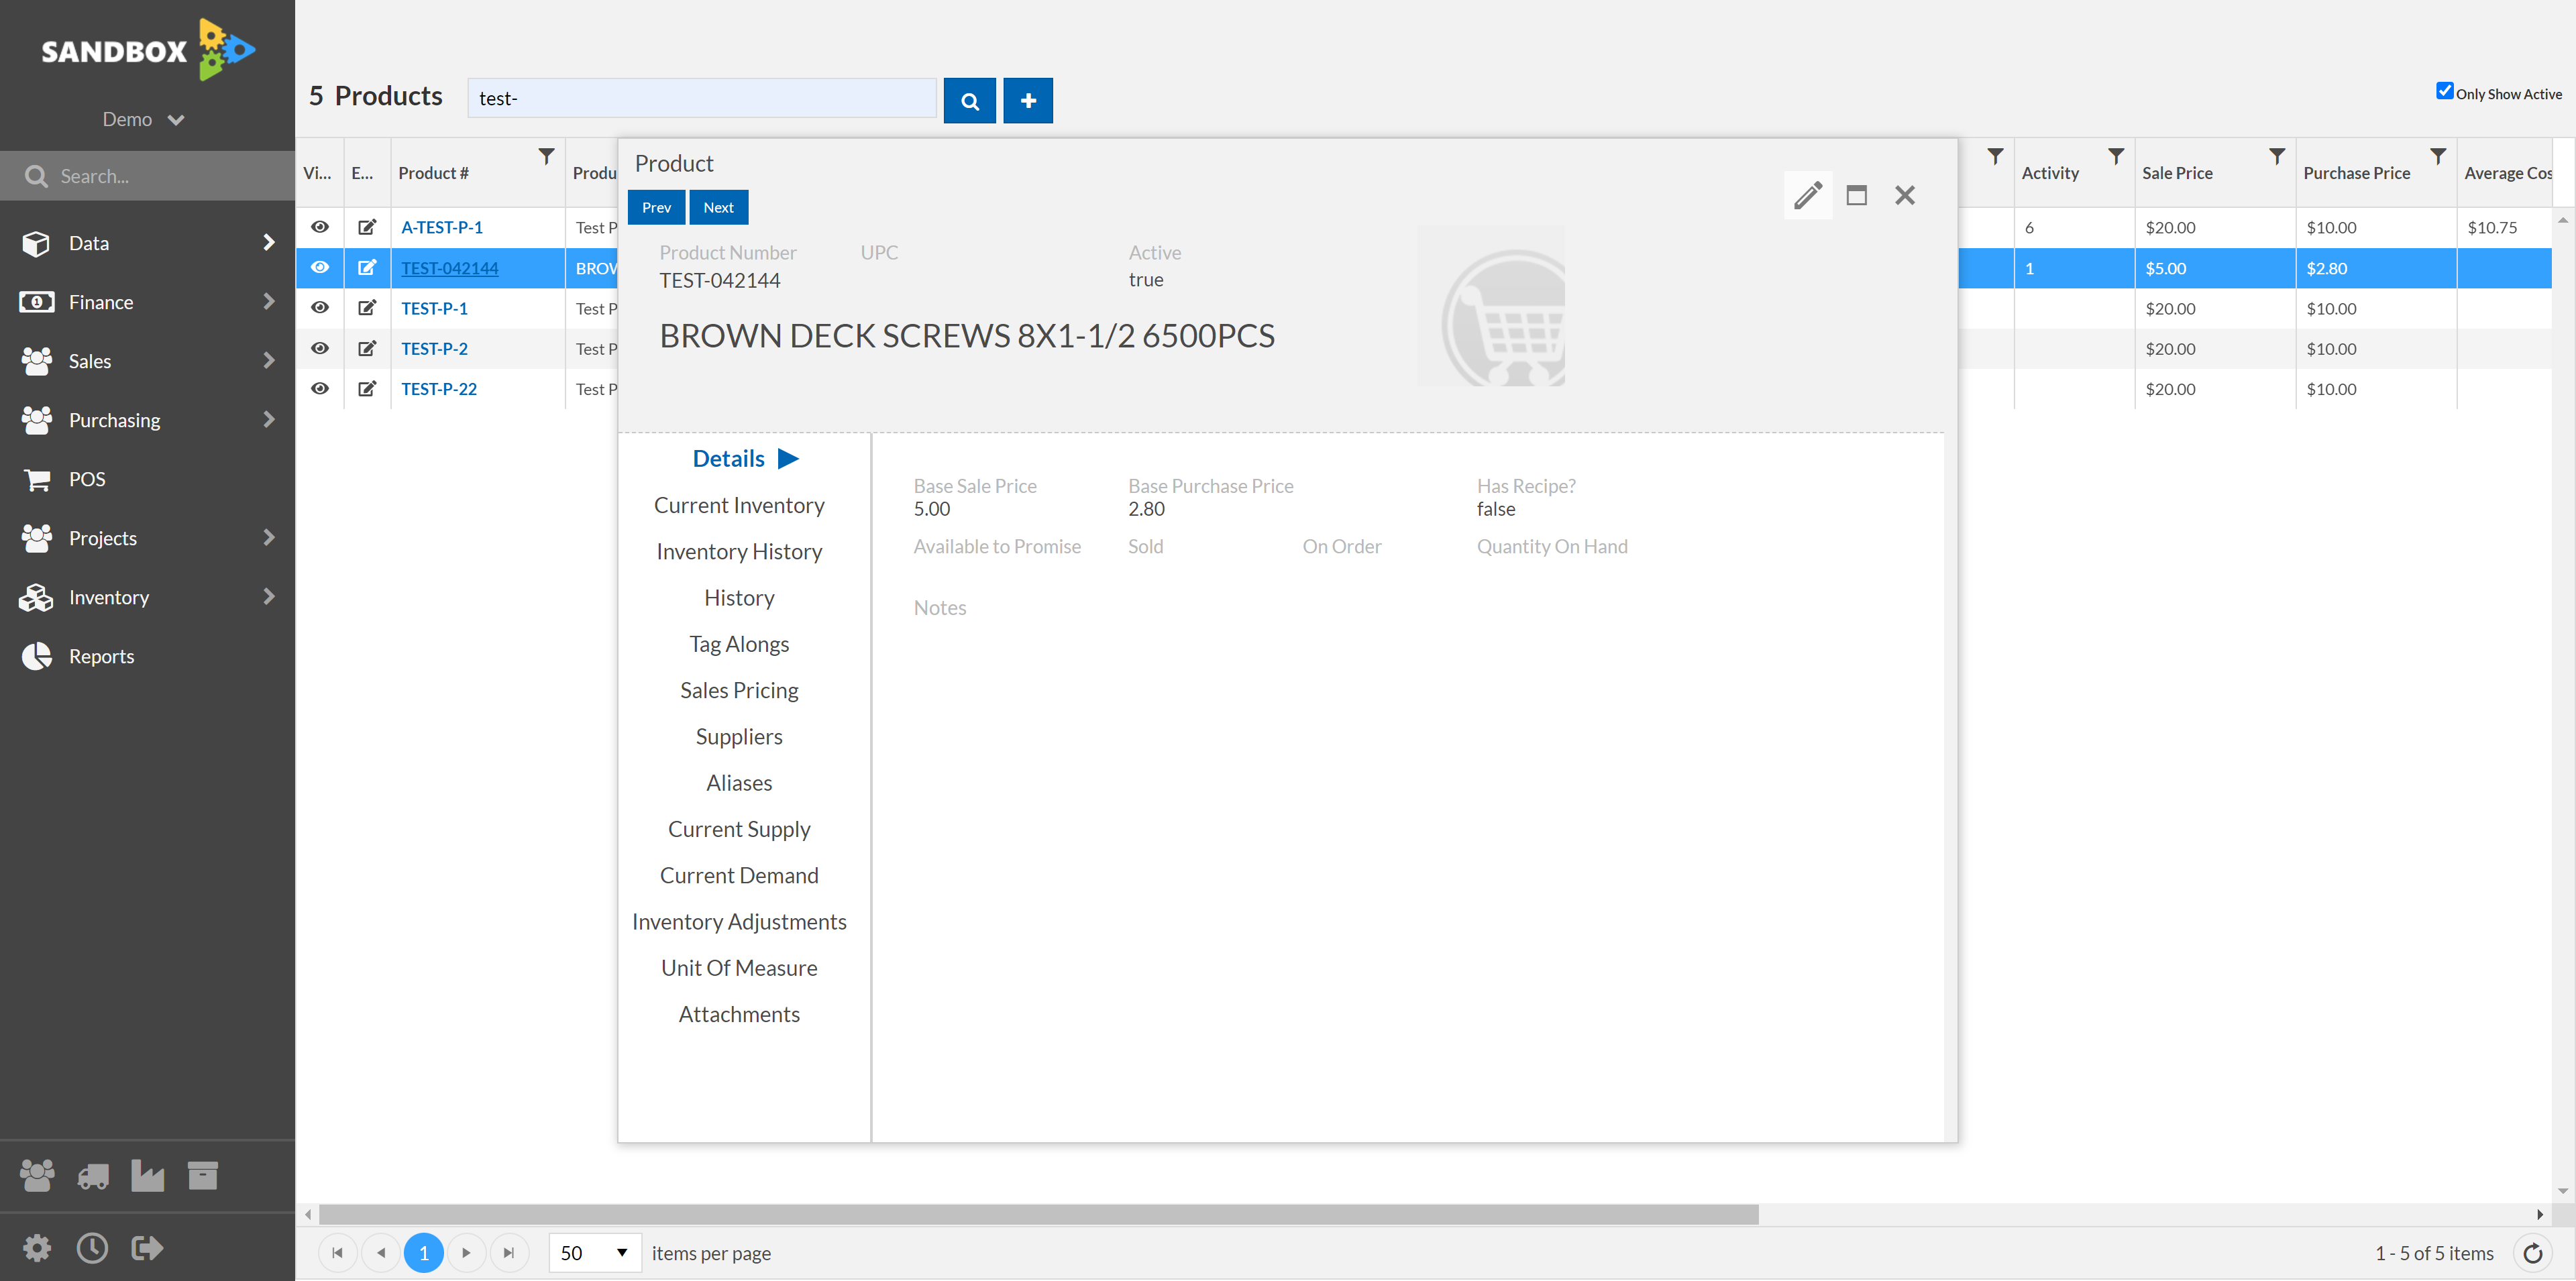Click the delivery truck icon in sidebar
The image size is (2576, 1281).
click(x=93, y=1176)
